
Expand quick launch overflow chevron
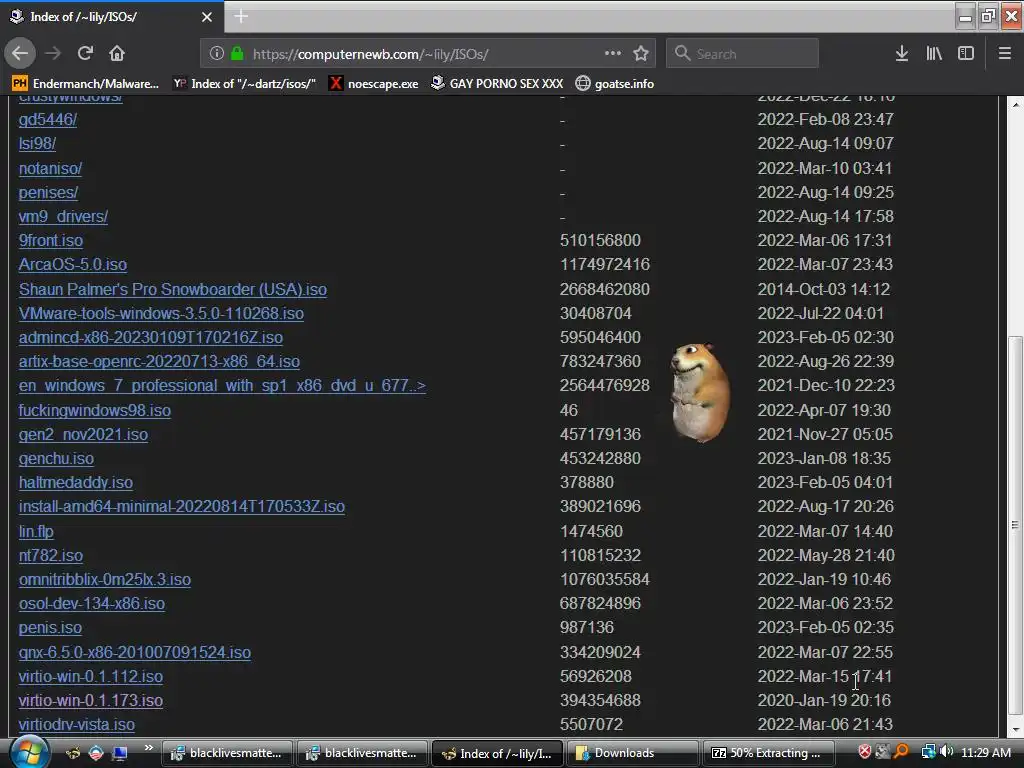pos(149,748)
